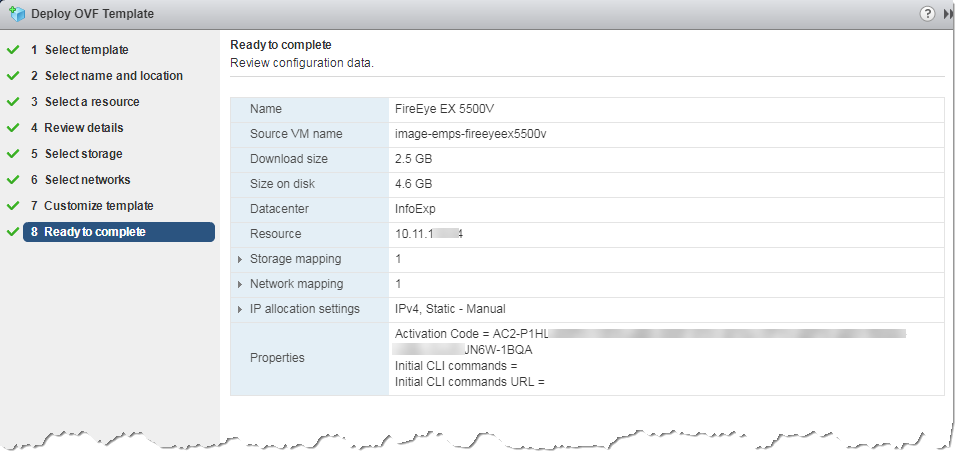This screenshot has width=958, height=471.
Task: Click the help question mark icon
Action: click(927, 13)
